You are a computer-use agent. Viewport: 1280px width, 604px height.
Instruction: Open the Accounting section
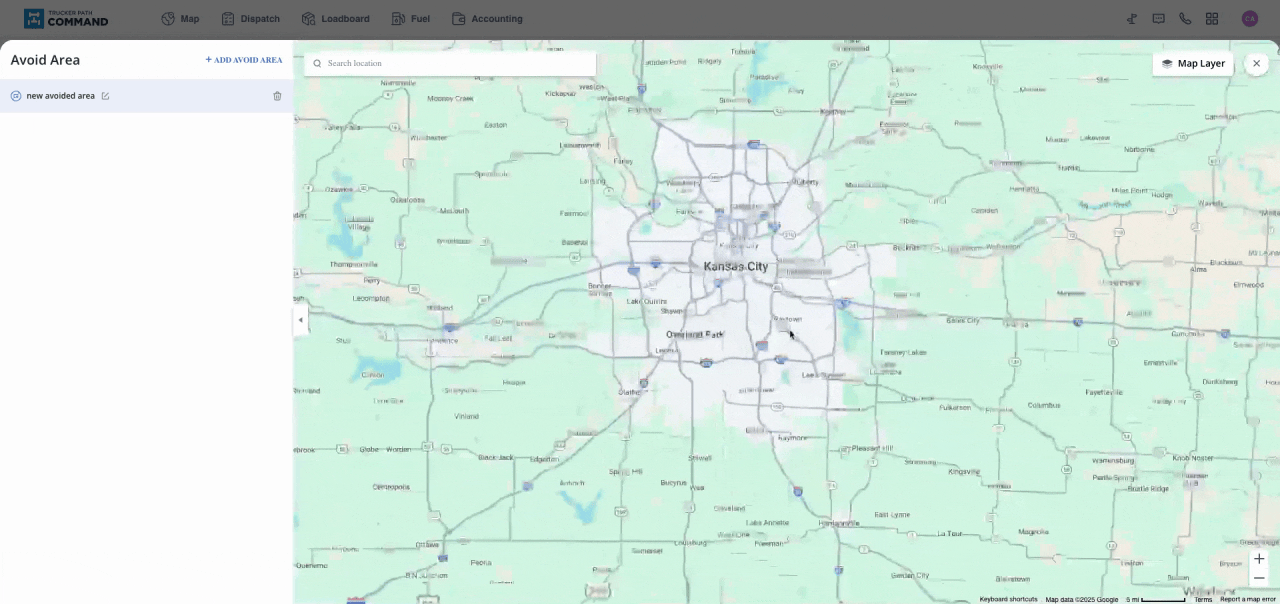(x=487, y=18)
